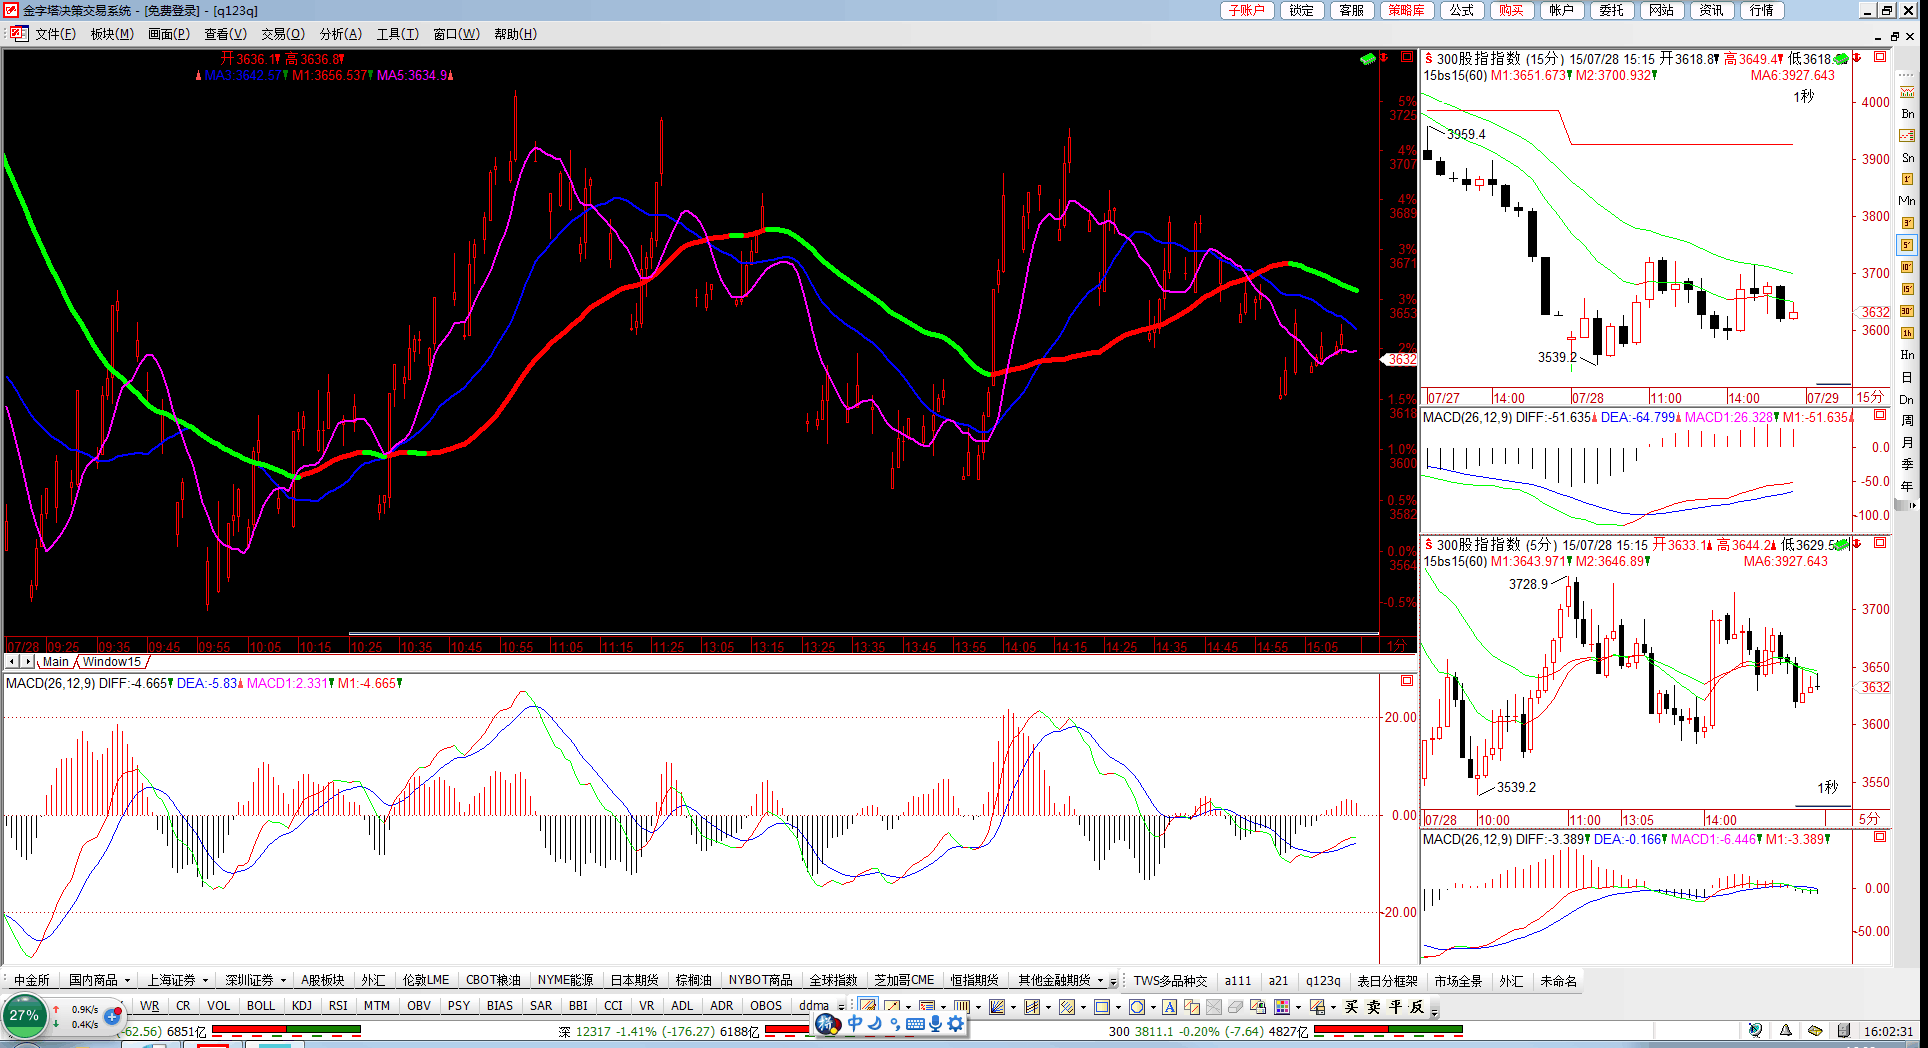Click the eraser tool in drawing toolbar
Screen dimensions: 1928x1048
[x=1236, y=1007]
